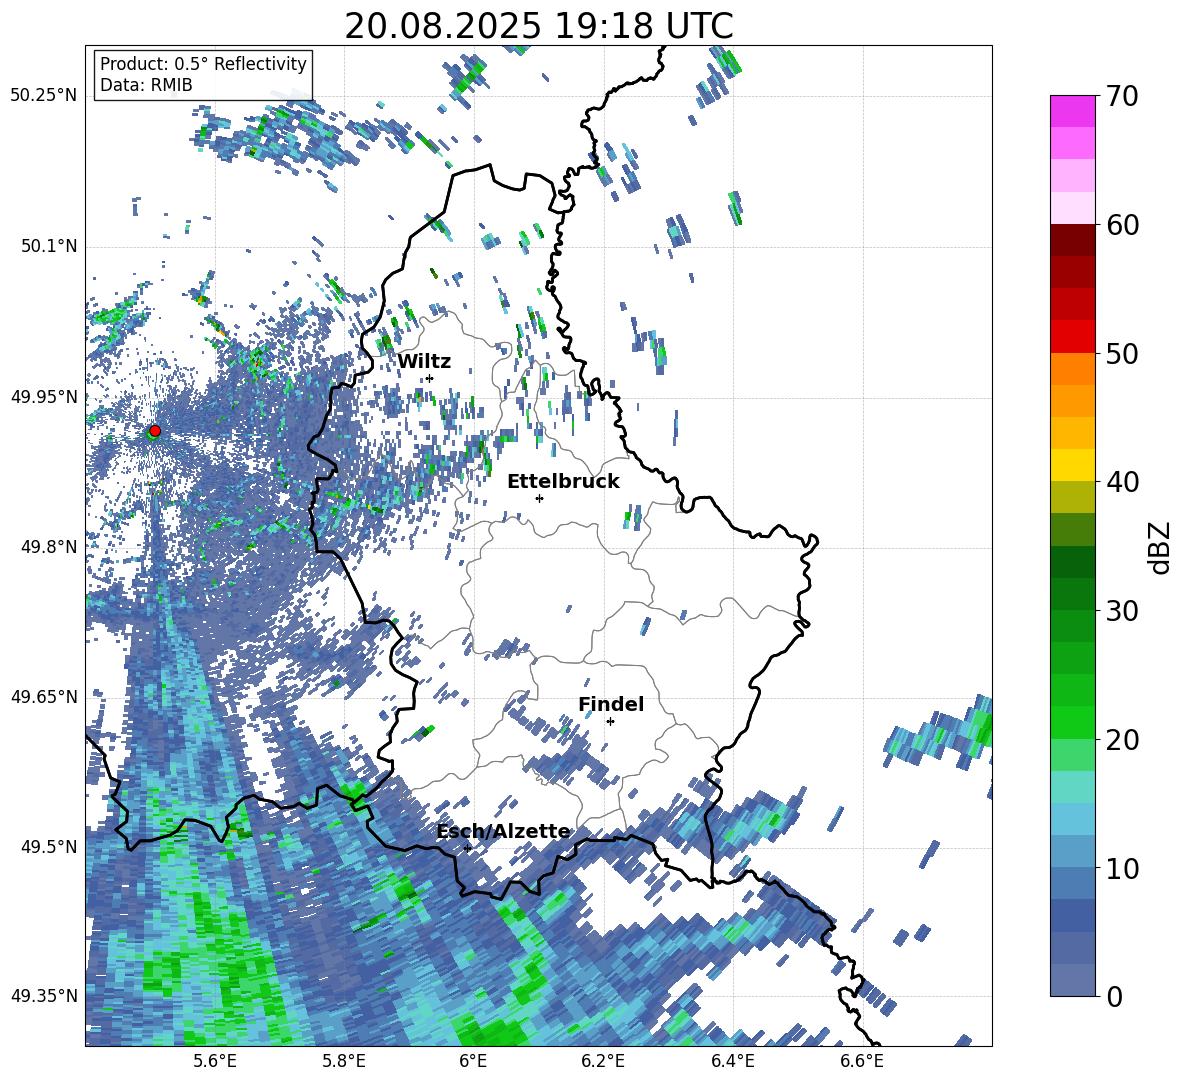Click the Esch/Alzette city label
This screenshot has width=1184, height=1081.
click(x=503, y=832)
